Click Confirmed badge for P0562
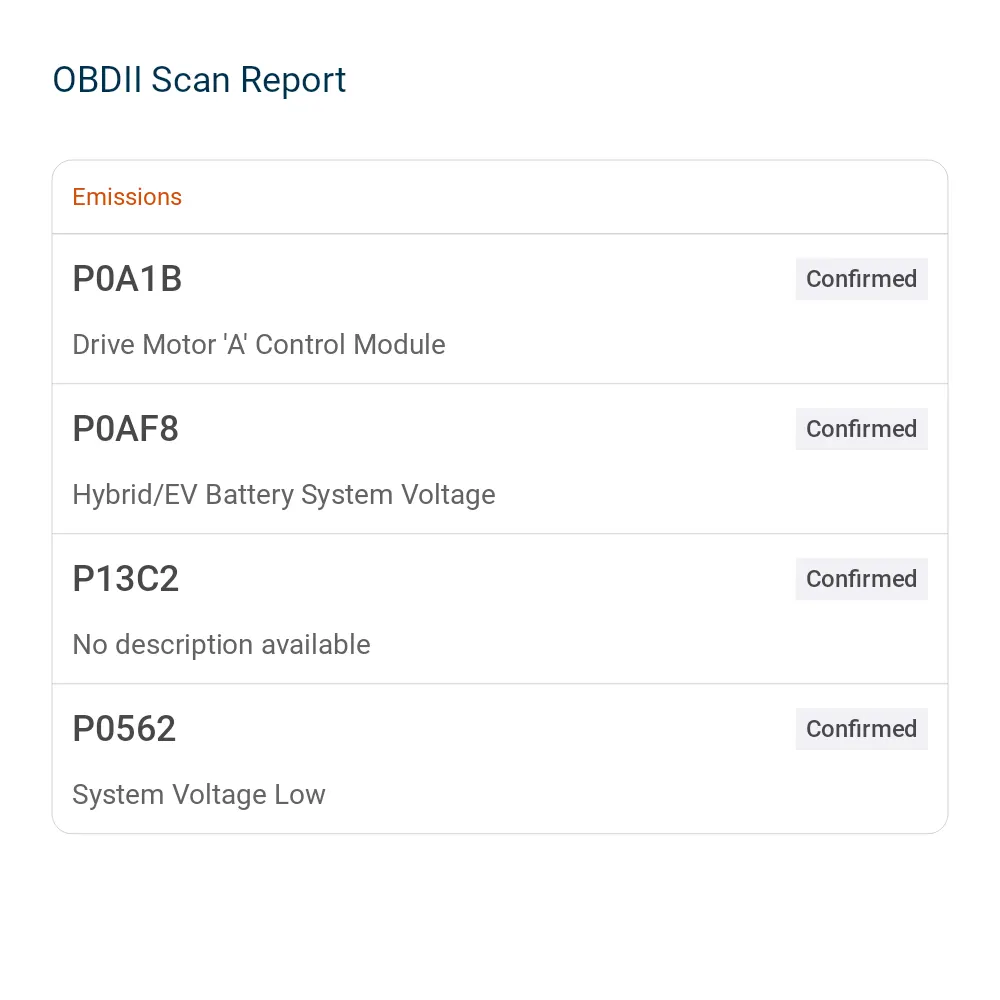Screen dimensions: 1000x1000 click(x=861, y=728)
